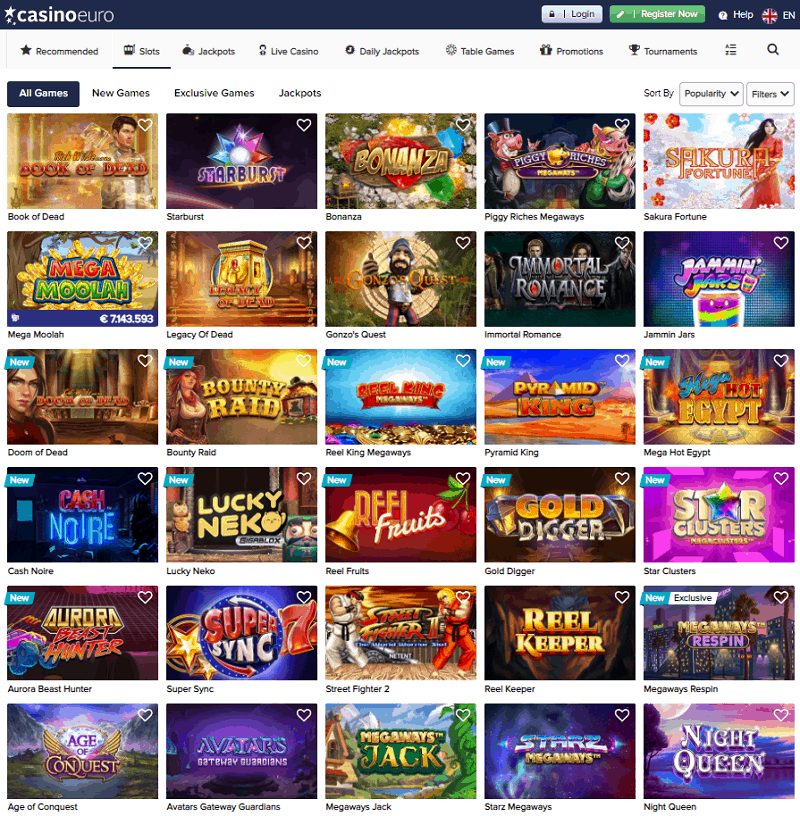Click the casinoeuro star logo
This screenshot has height=816, width=800.
[10, 15]
